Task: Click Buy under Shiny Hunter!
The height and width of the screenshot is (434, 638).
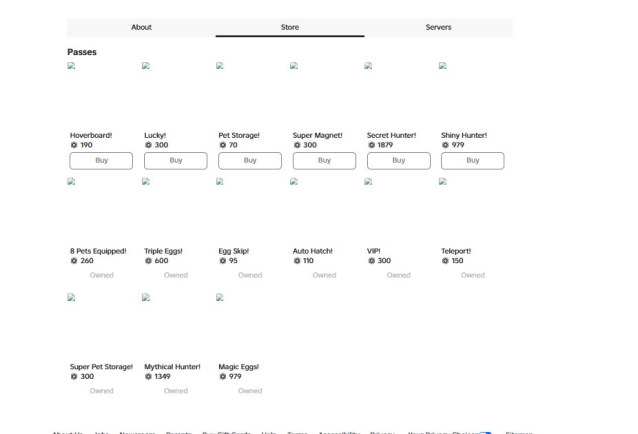Action: click(x=473, y=161)
